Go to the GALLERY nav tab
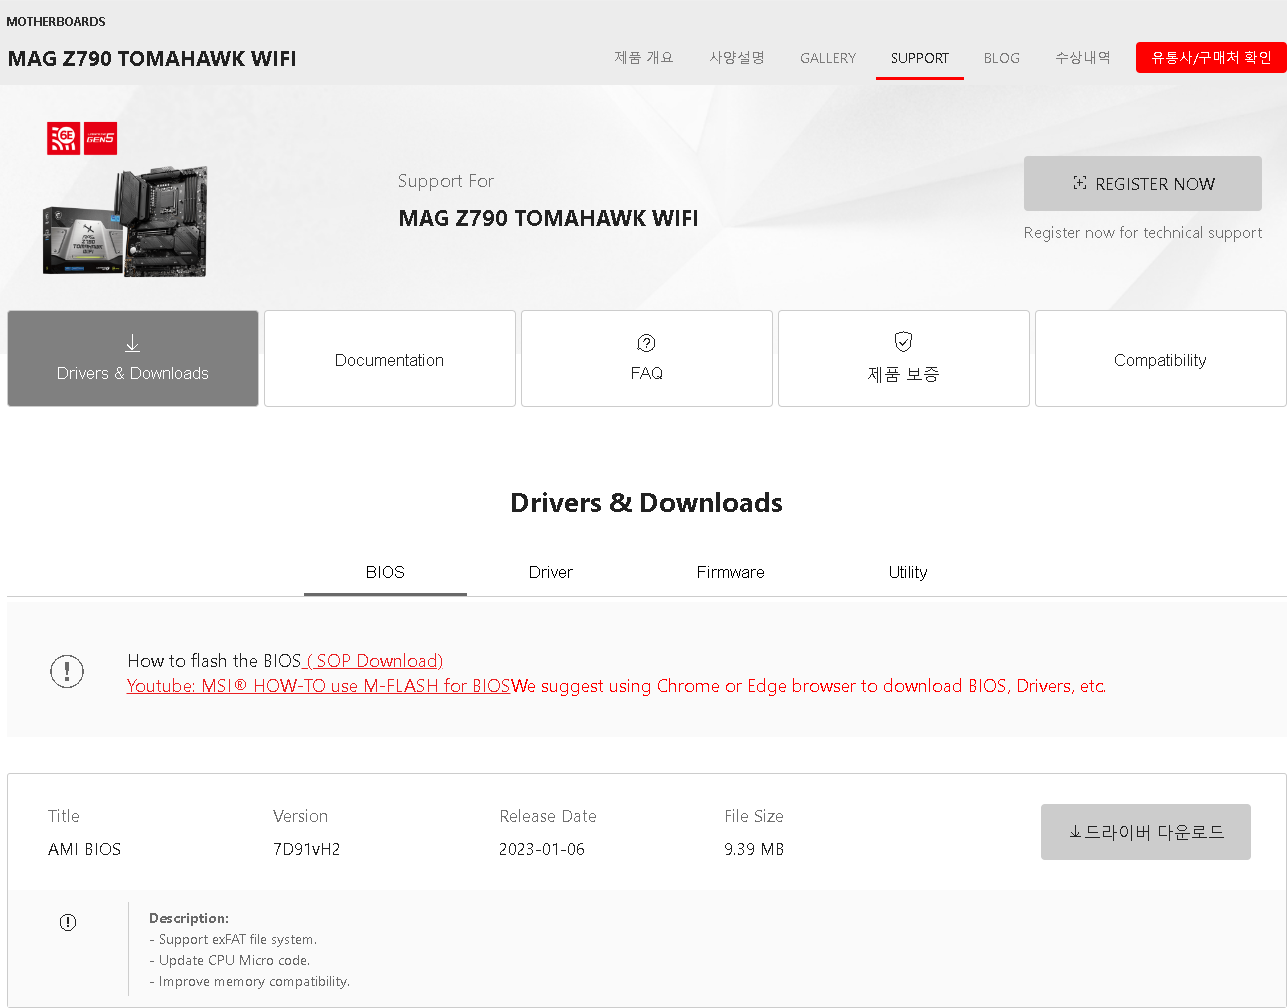Screen dimensions: 1287x1008 tap(828, 58)
